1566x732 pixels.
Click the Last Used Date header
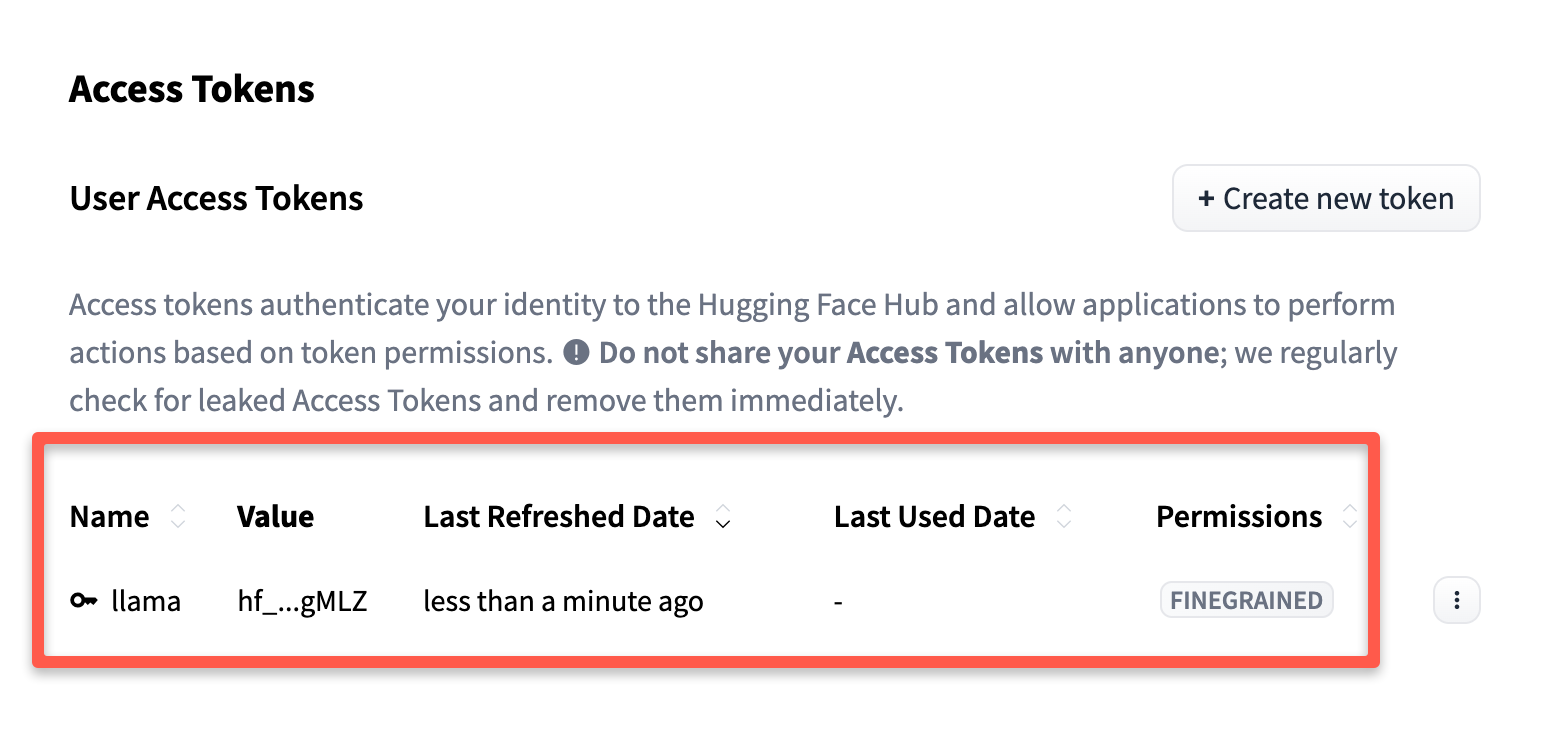pyautogui.click(x=934, y=516)
